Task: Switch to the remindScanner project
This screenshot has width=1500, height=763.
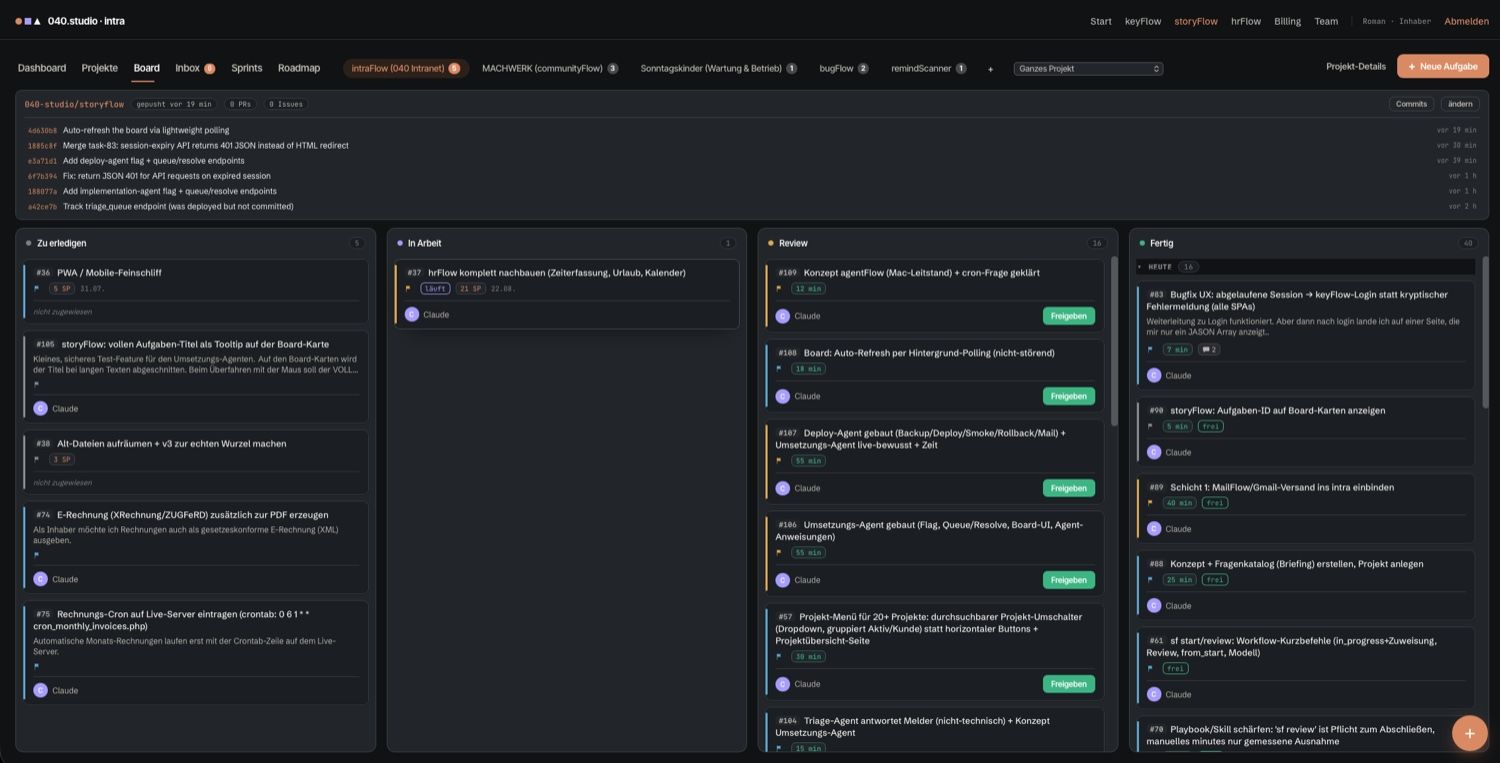Action: click(x=929, y=69)
